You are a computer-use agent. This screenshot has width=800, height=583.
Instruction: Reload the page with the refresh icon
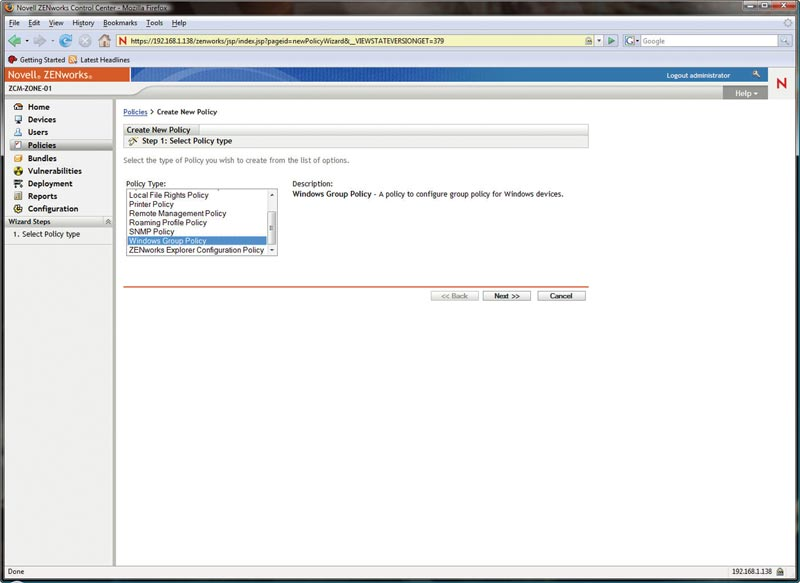click(x=65, y=41)
